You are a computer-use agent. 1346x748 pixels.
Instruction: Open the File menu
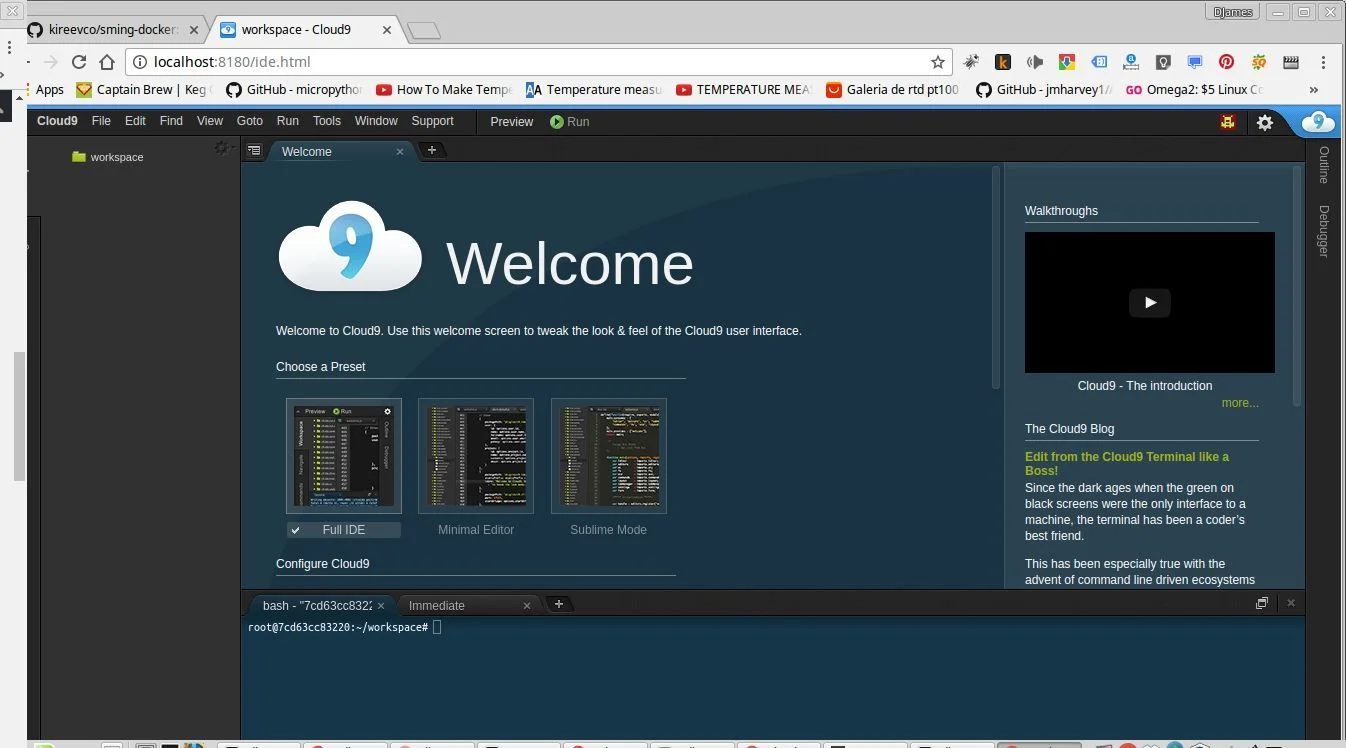pos(101,122)
